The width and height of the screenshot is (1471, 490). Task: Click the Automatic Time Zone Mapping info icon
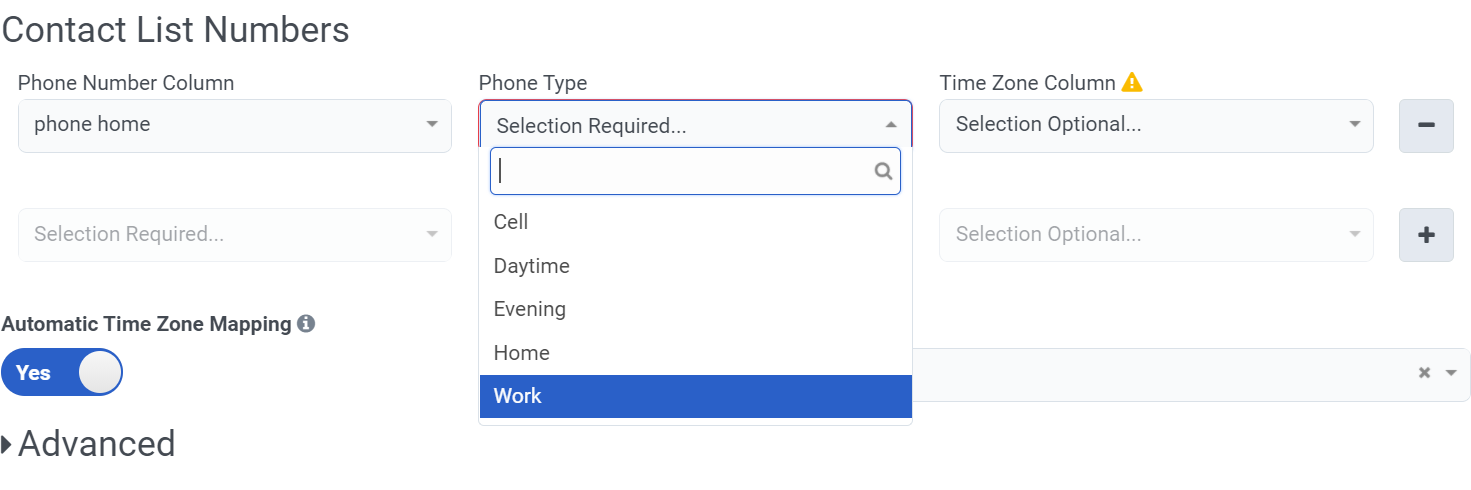click(x=306, y=324)
